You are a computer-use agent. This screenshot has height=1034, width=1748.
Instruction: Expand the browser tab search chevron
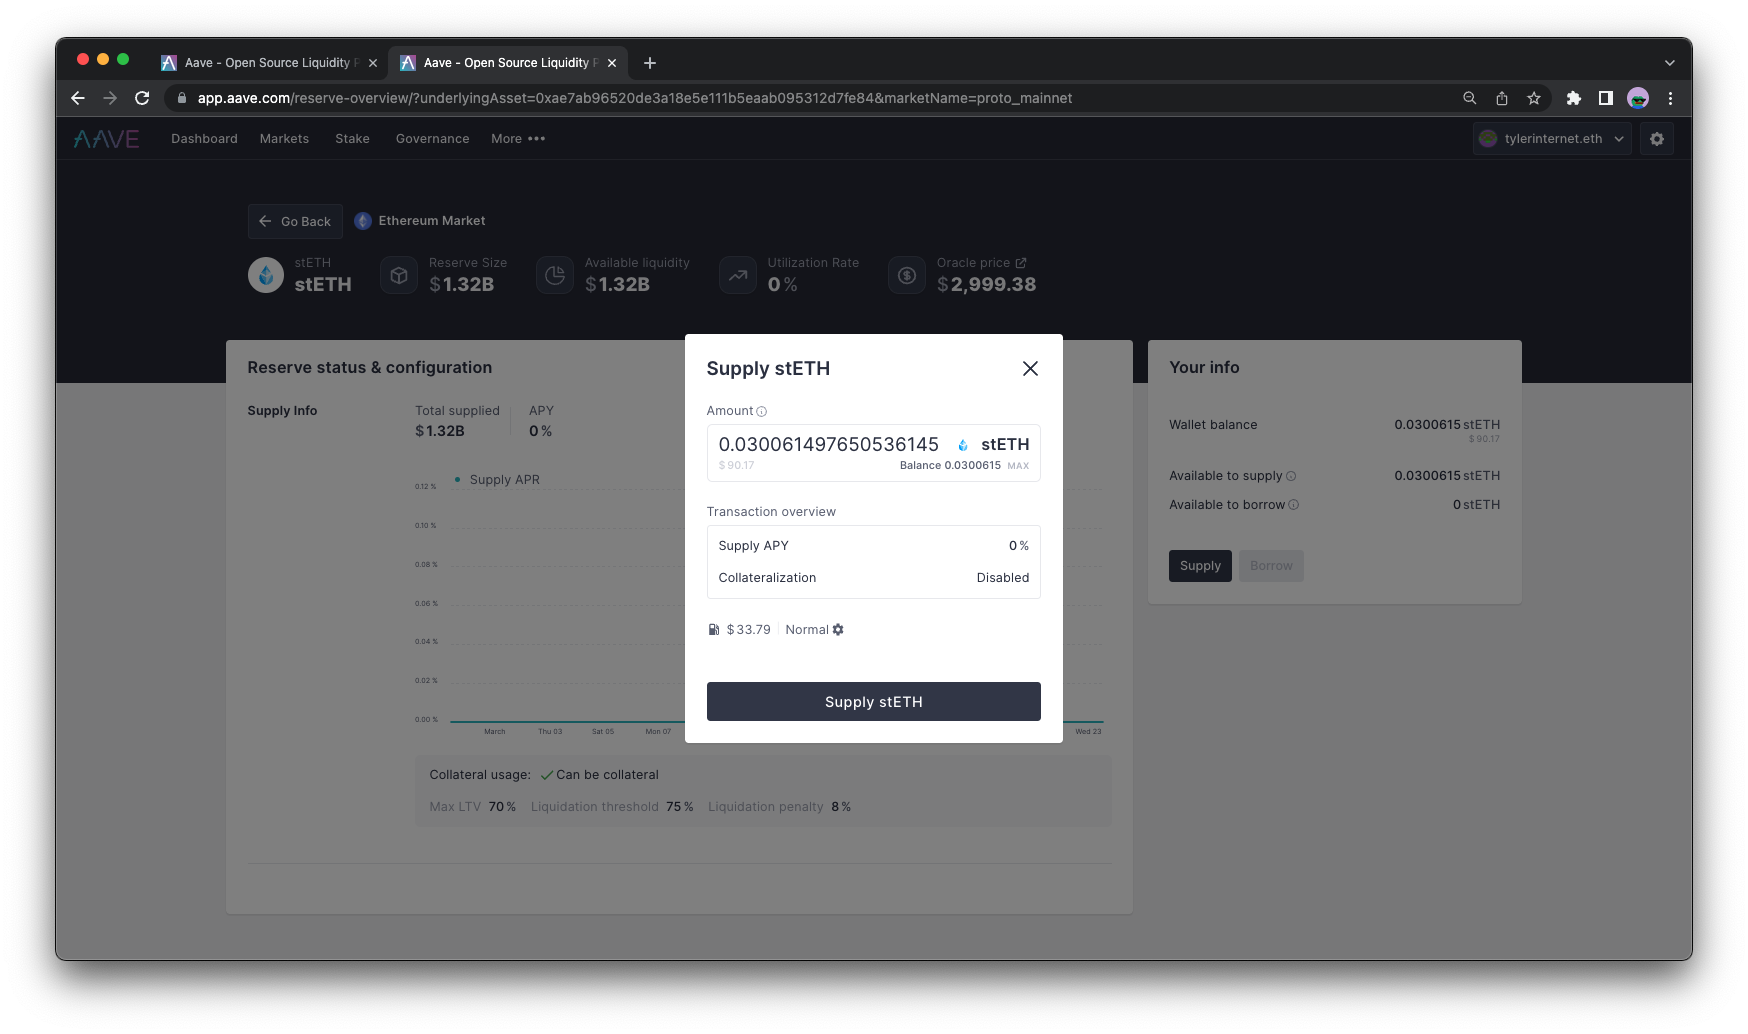(x=1668, y=62)
